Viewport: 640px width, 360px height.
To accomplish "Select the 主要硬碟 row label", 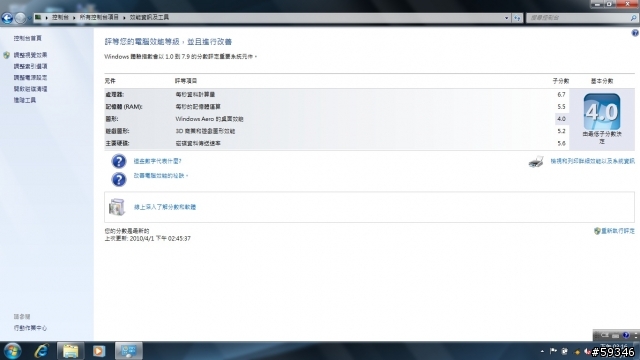I will point(117,143).
